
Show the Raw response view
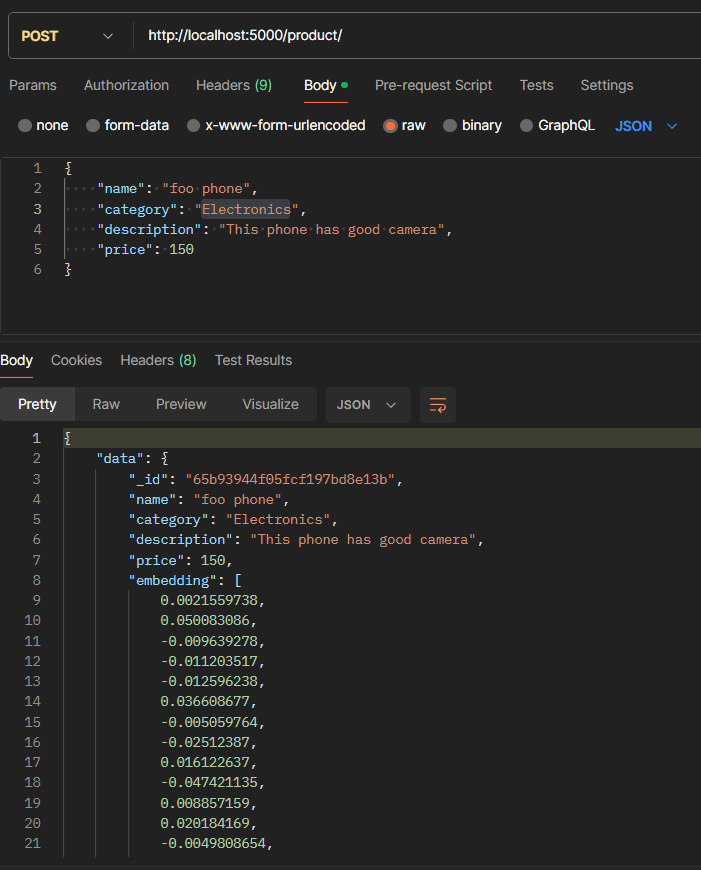pyautogui.click(x=106, y=405)
